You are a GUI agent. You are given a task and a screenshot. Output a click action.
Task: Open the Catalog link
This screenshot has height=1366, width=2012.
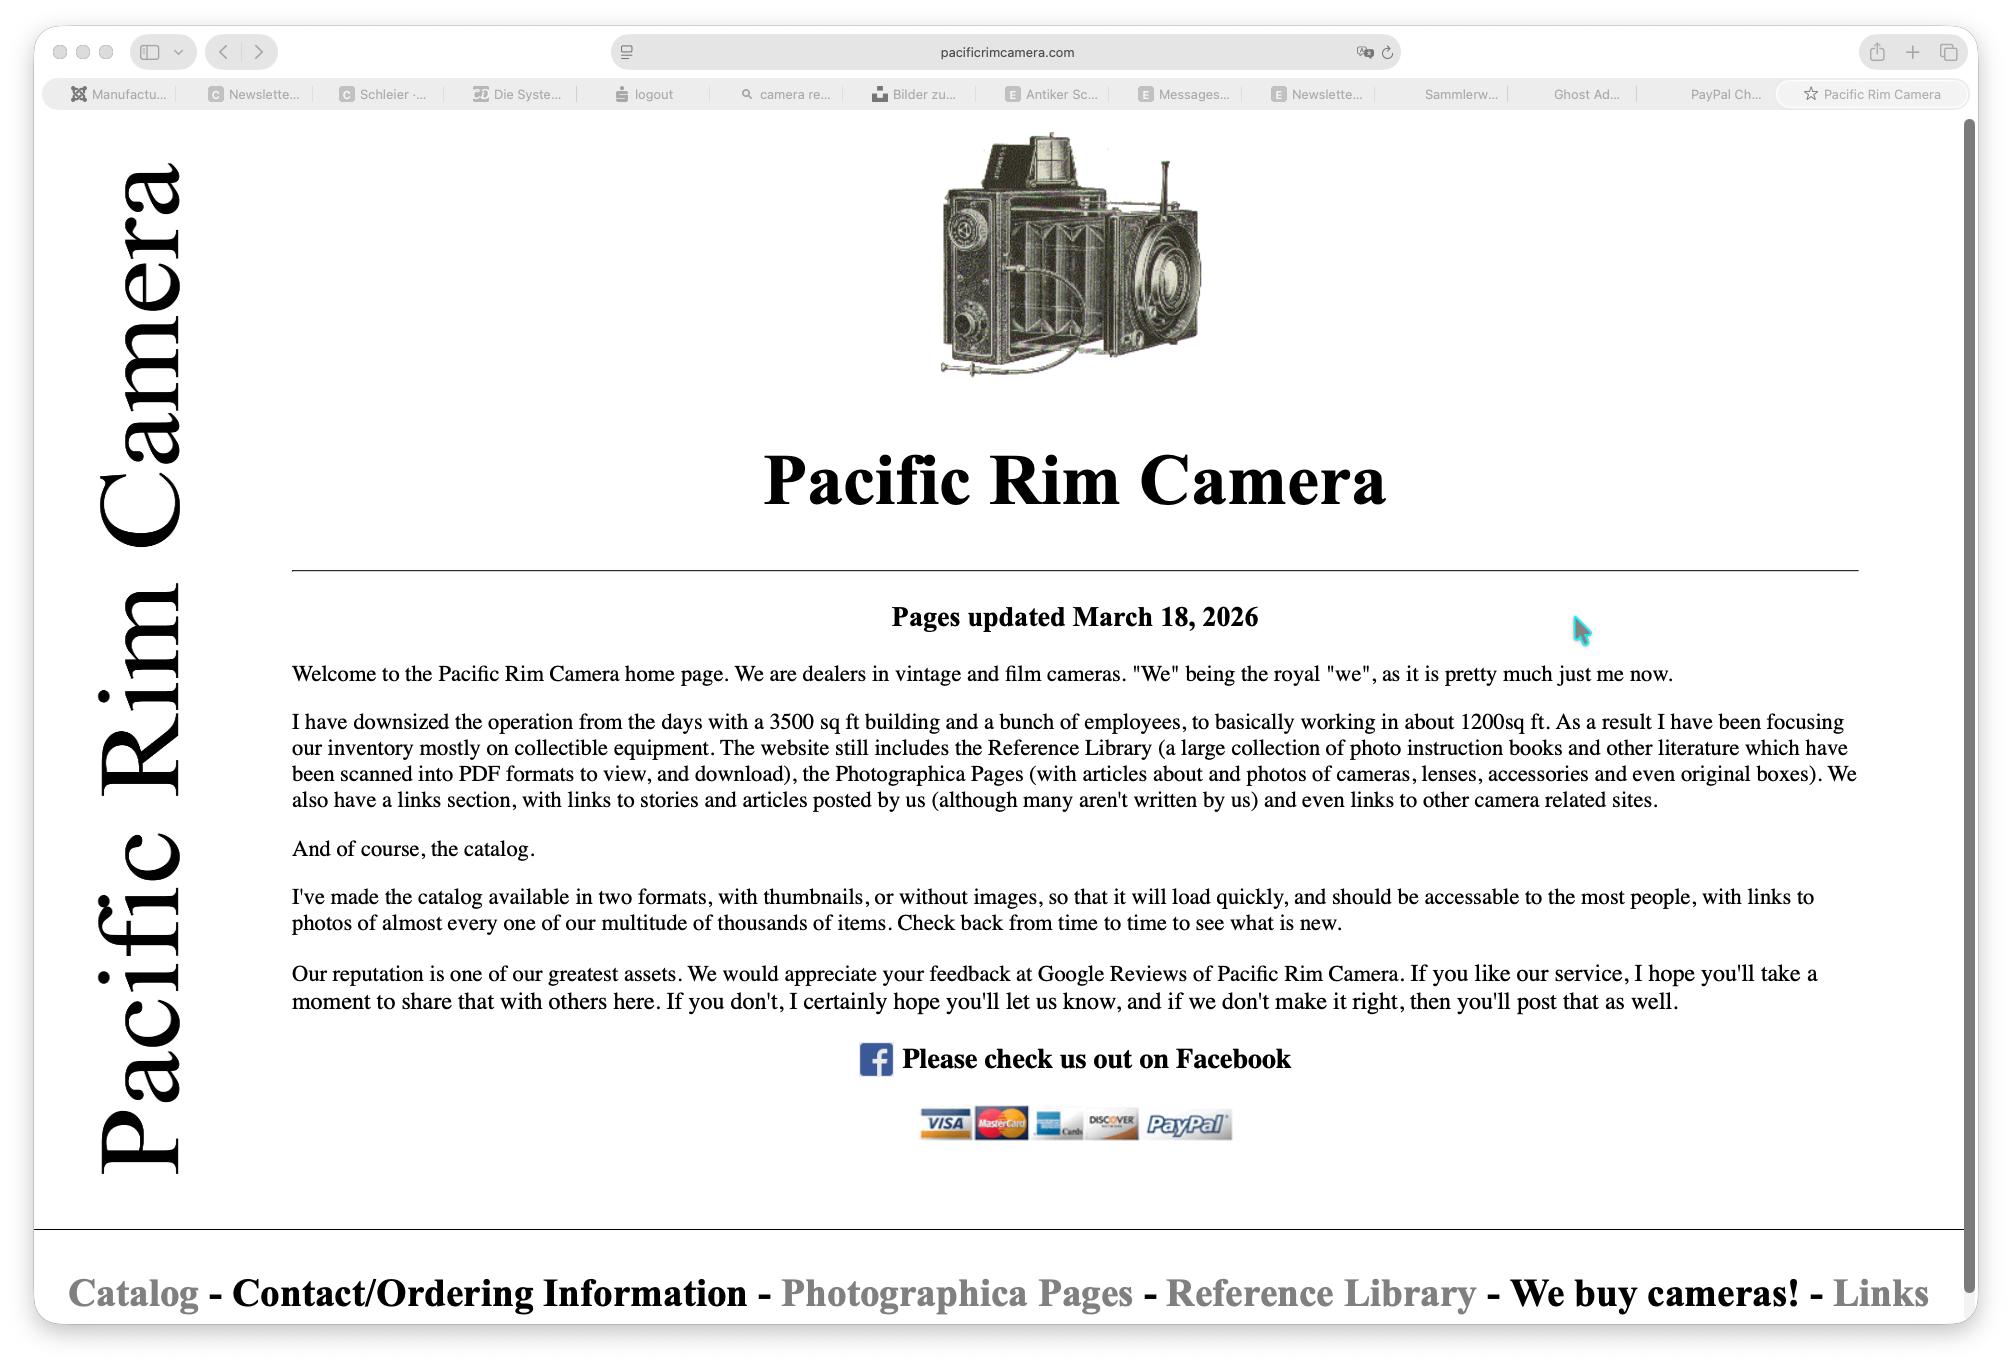133,1293
